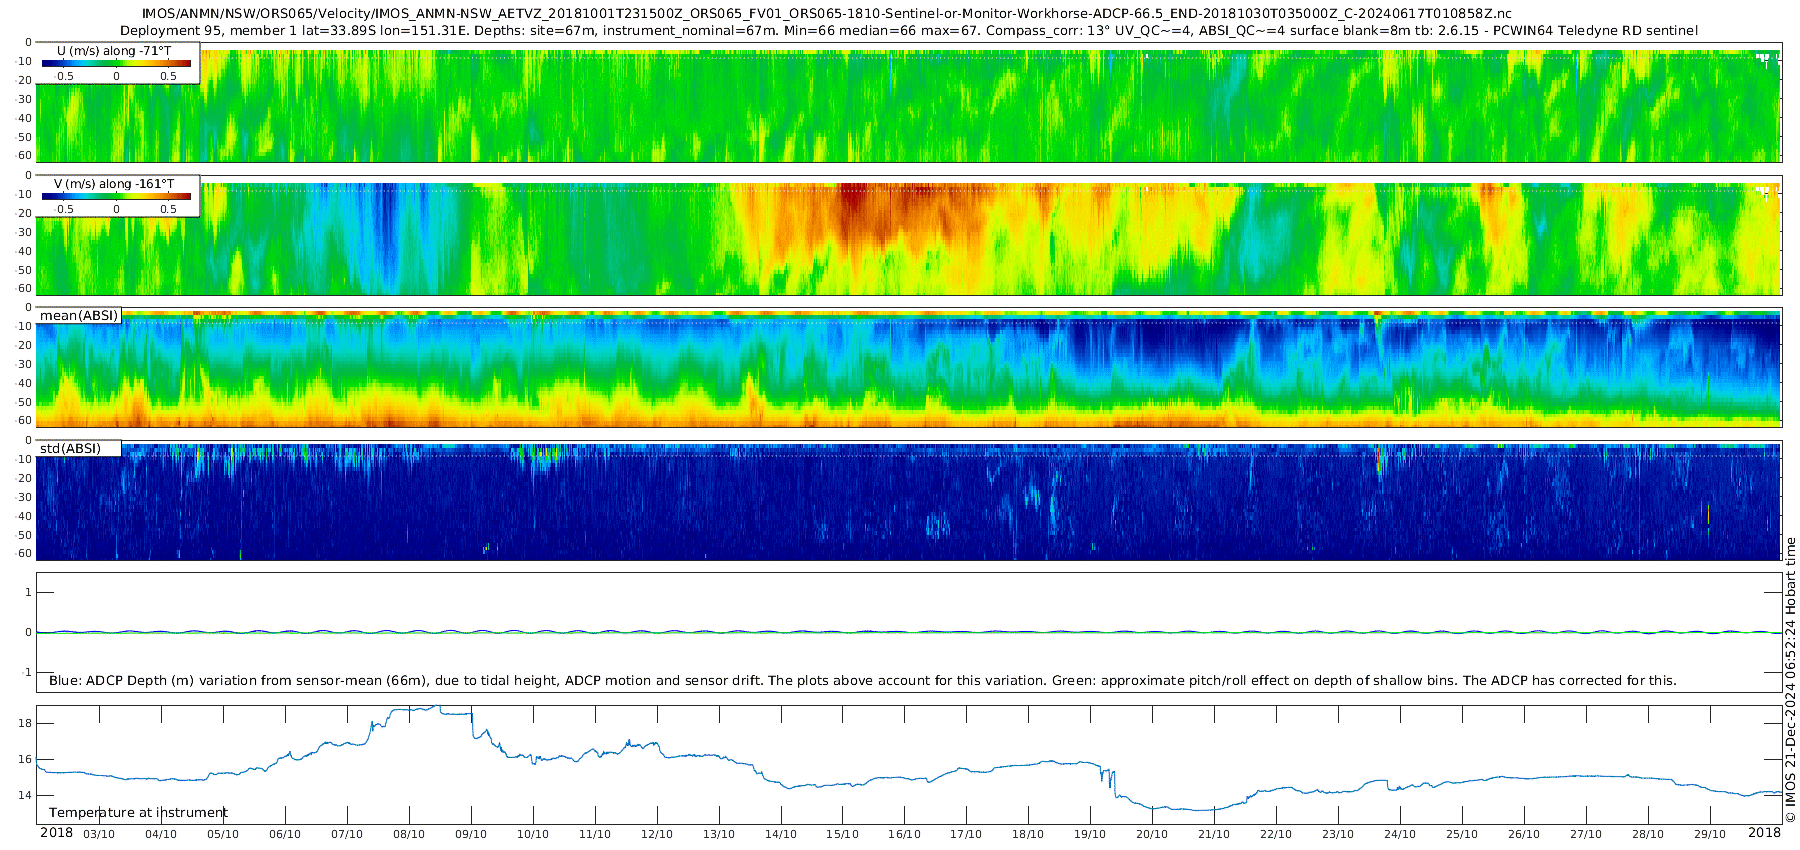This screenshot has width=1800, height=850.
Task: Click the 18 tick on the temperature axis
Action: (26, 723)
